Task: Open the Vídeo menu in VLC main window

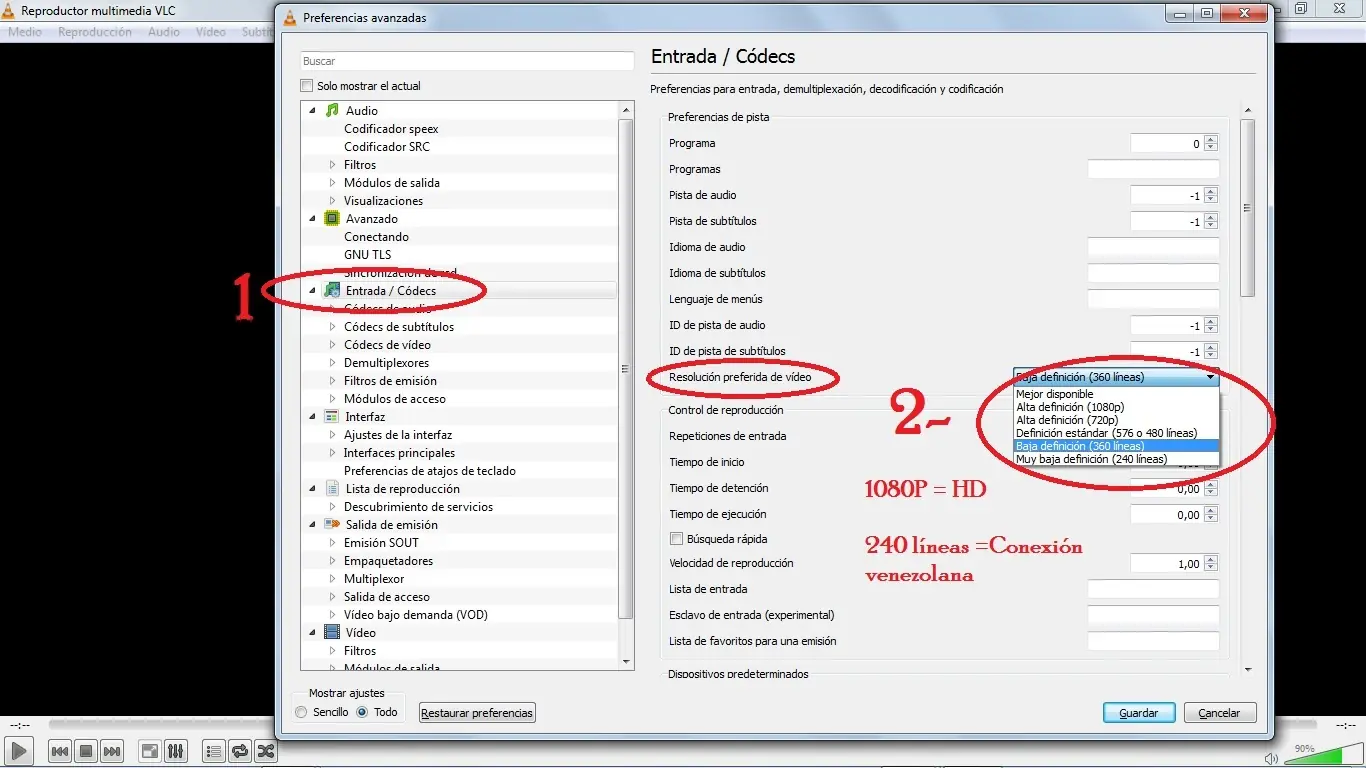Action: pos(211,32)
